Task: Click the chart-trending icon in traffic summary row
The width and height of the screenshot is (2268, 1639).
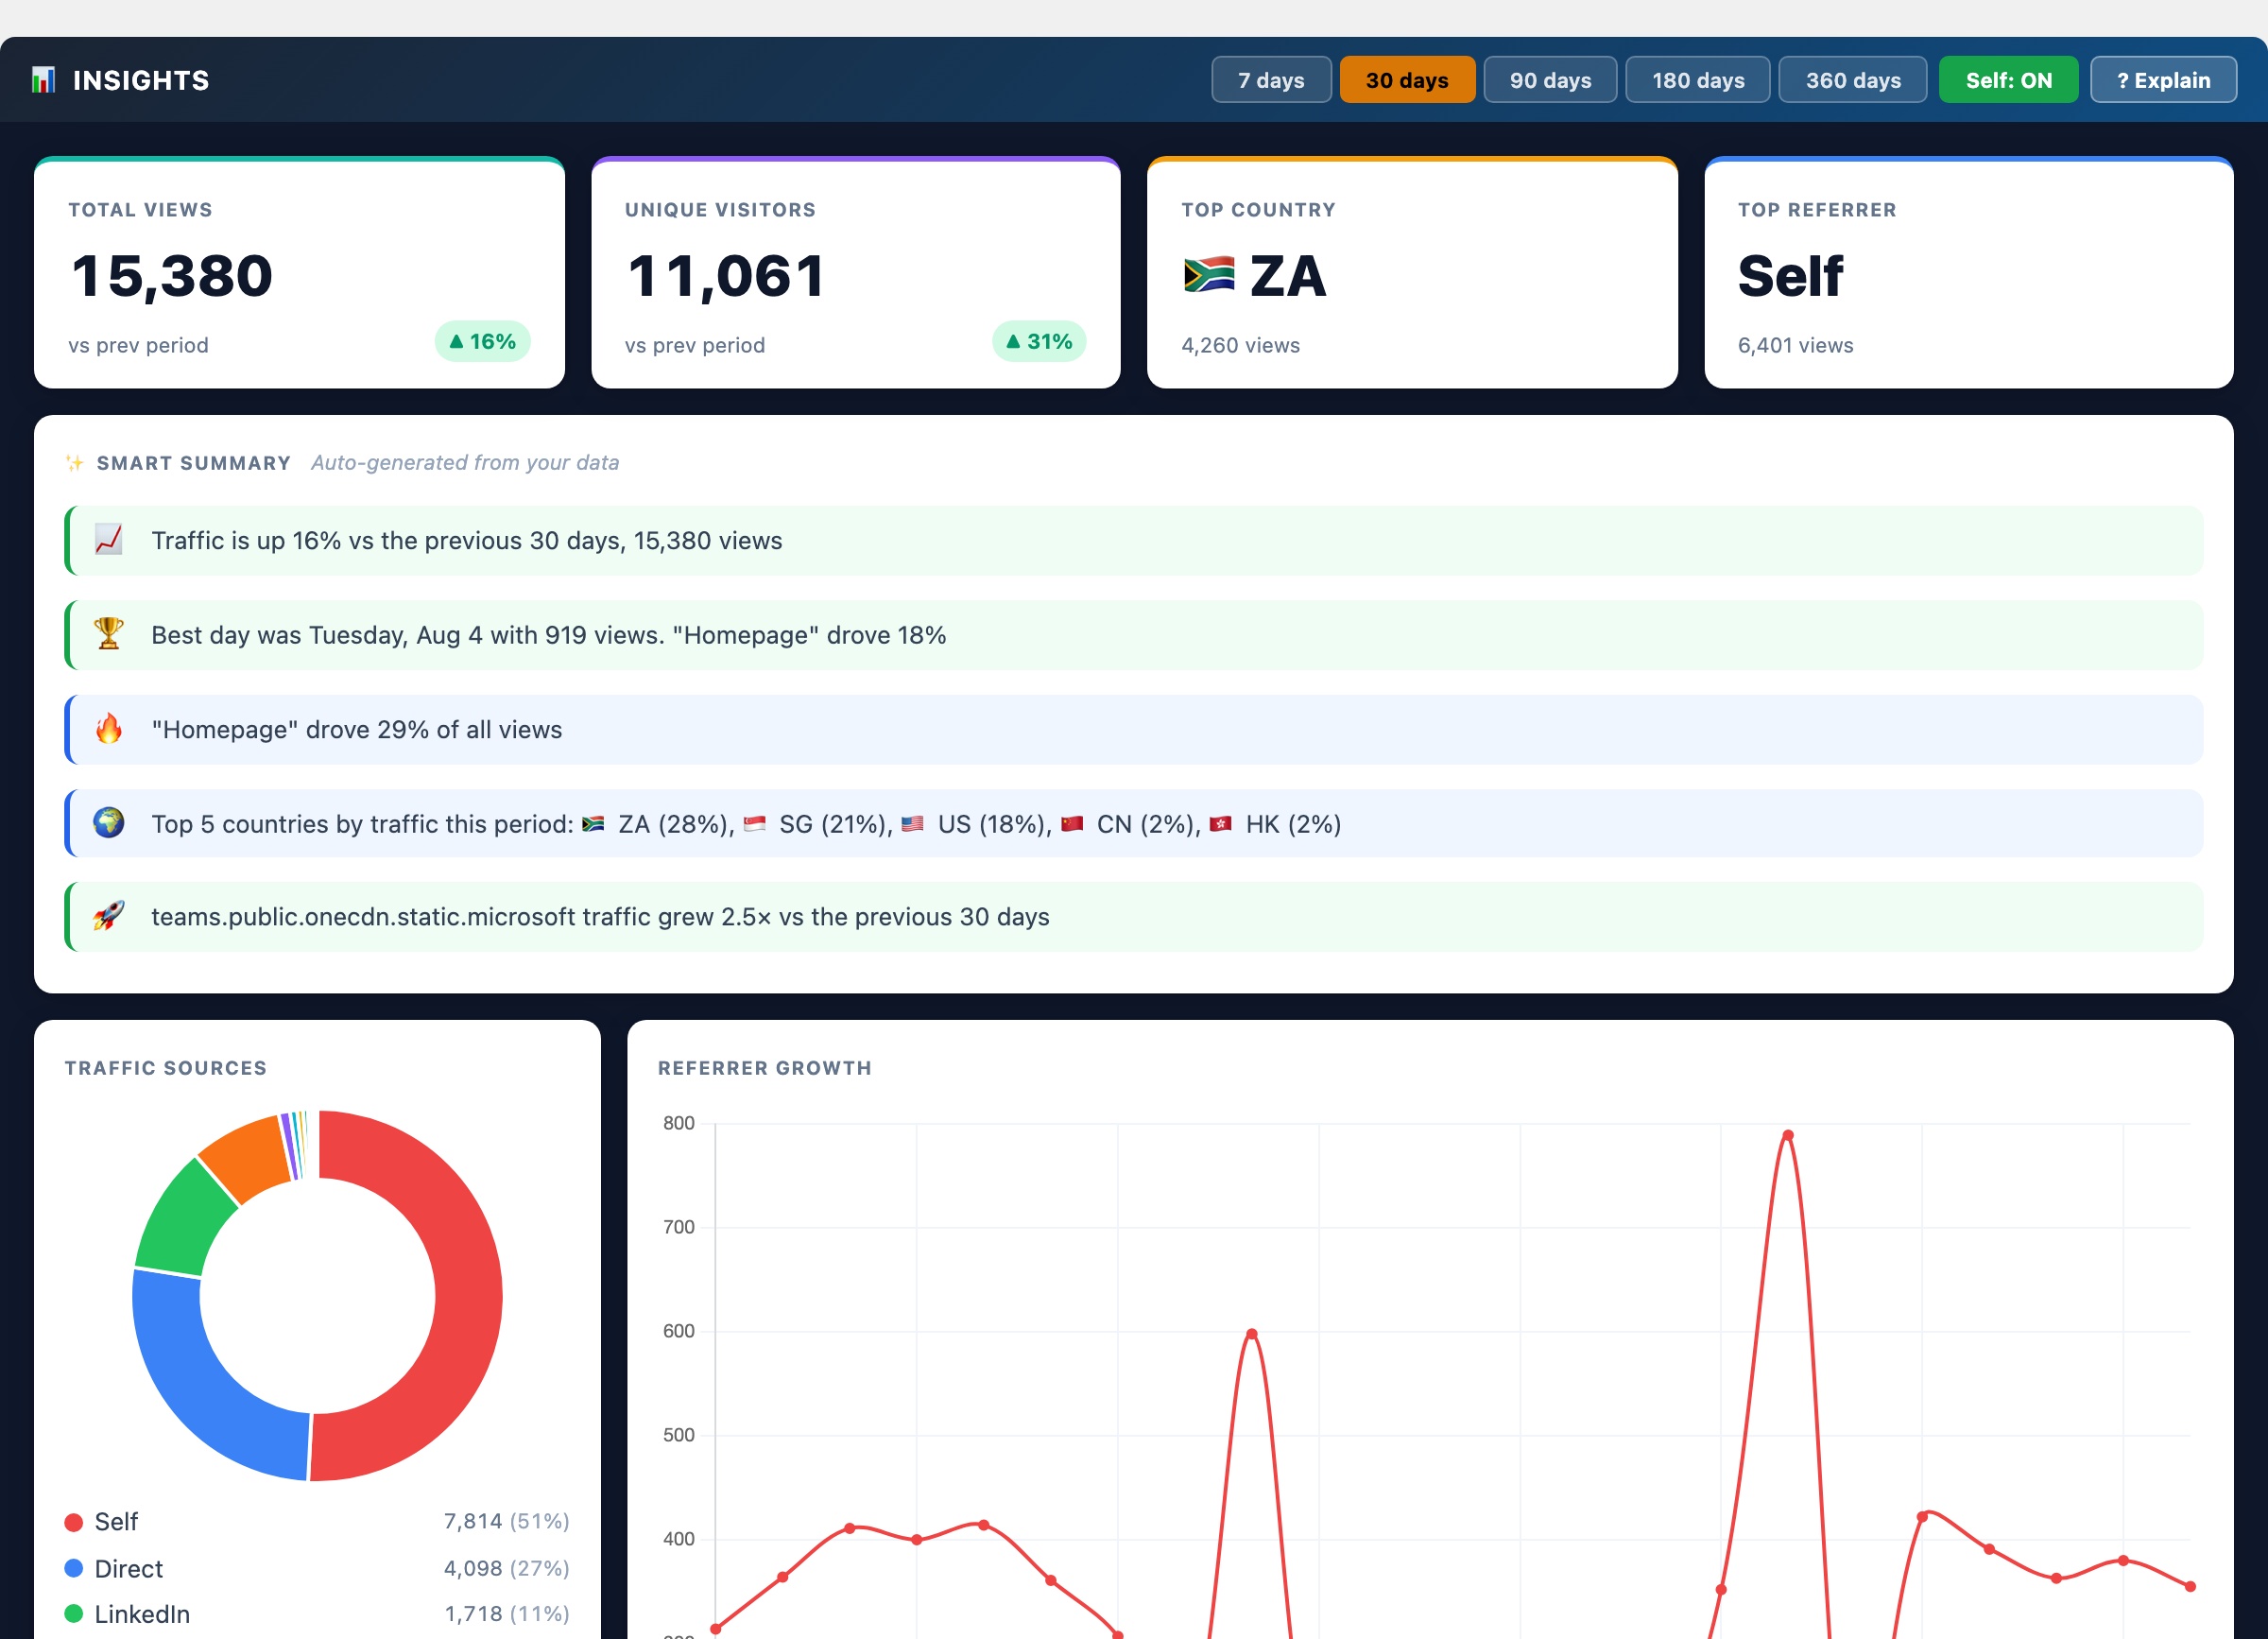Action: tap(109, 540)
